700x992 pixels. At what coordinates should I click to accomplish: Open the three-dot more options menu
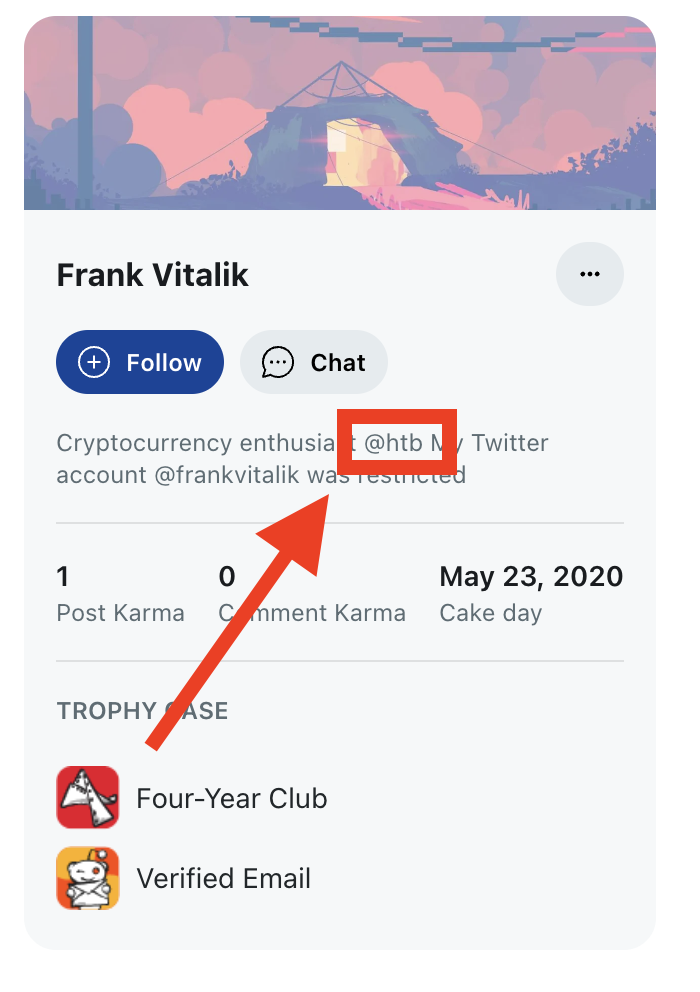pyautogui.click(x=590, y=274)
